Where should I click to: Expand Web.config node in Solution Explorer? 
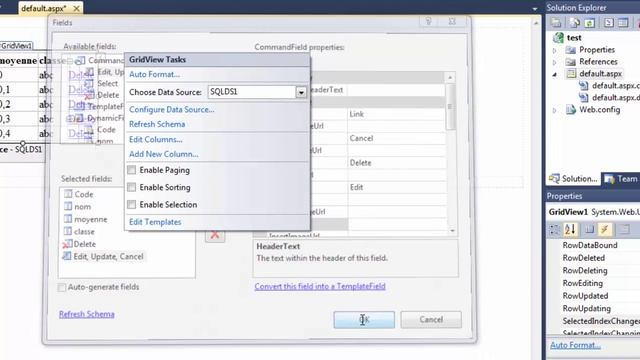555,110
